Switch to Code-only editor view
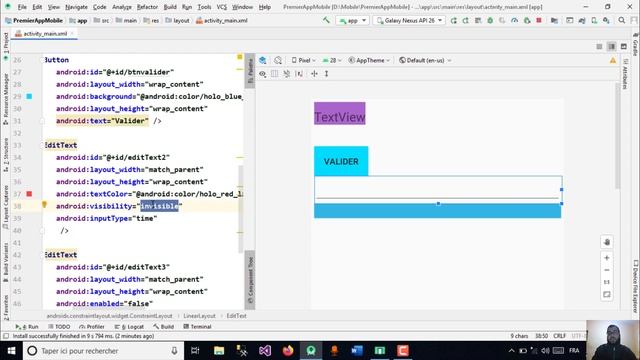 pyautogui.click(x=599, y=47)
